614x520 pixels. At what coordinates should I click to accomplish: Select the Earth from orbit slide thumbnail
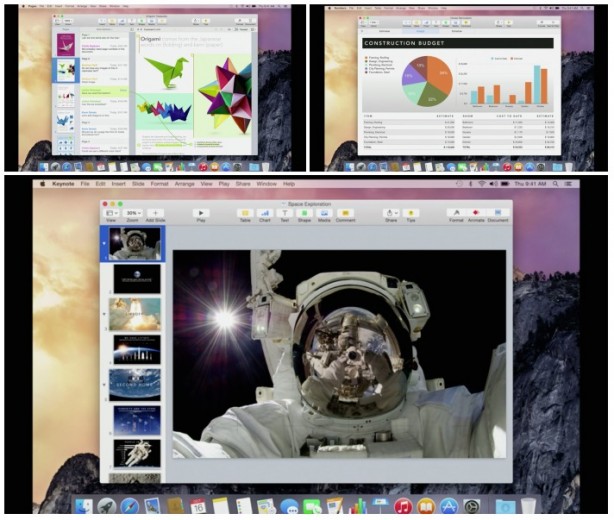[135, 385]
